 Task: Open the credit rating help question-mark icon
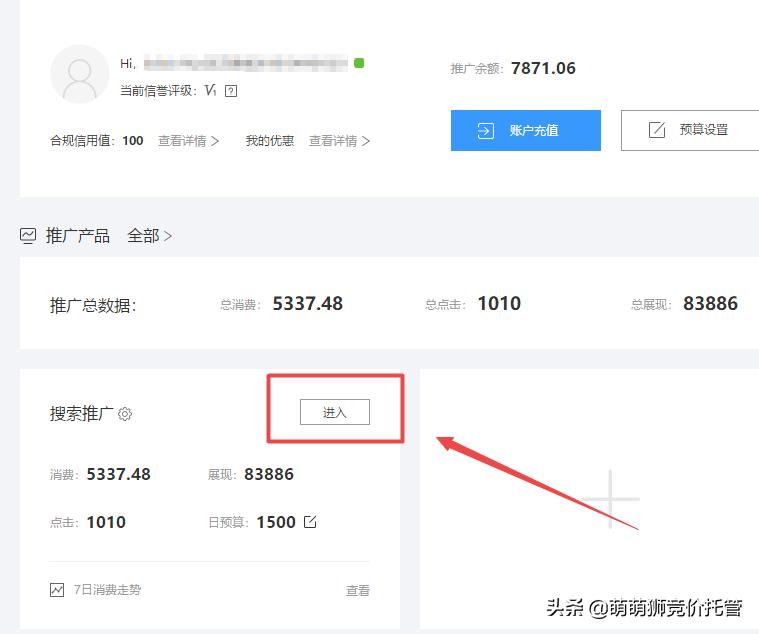(231, 91)
